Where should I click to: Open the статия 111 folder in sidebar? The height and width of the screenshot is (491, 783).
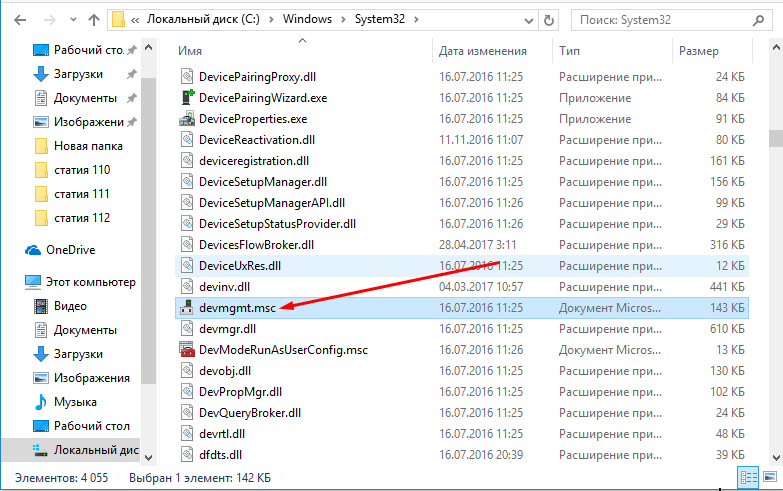(x=81, y=194)
